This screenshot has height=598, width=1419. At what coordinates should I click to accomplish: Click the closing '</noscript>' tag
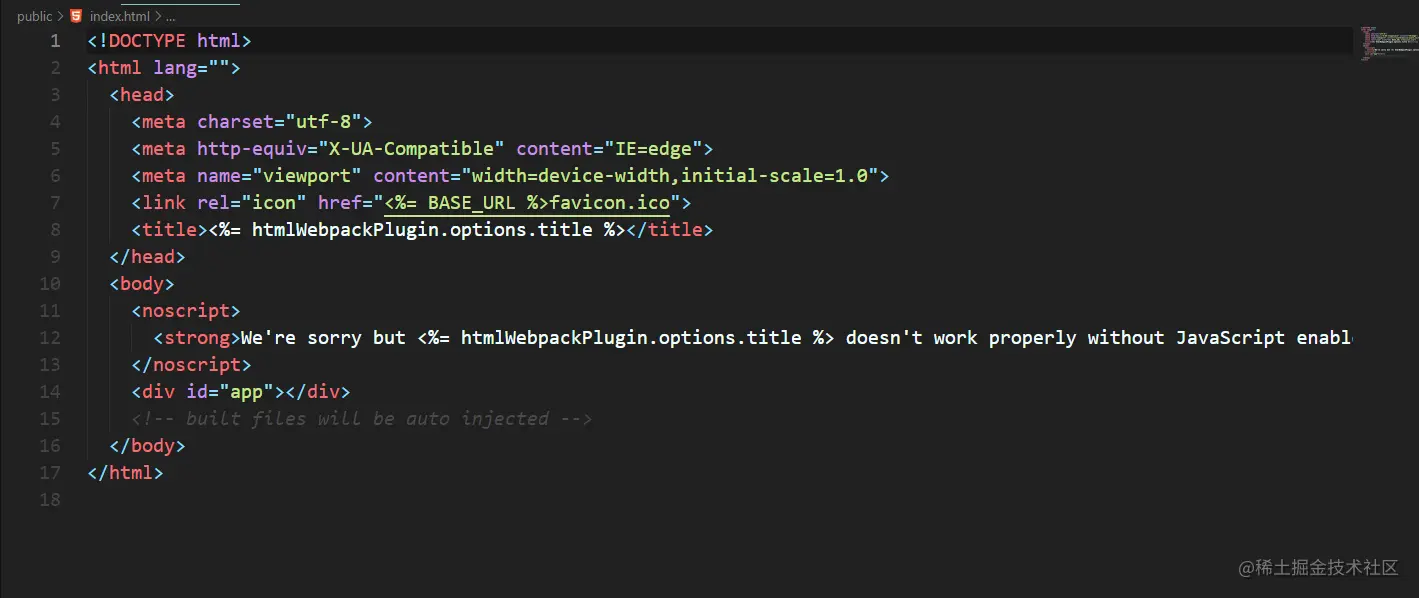(191, 365)
